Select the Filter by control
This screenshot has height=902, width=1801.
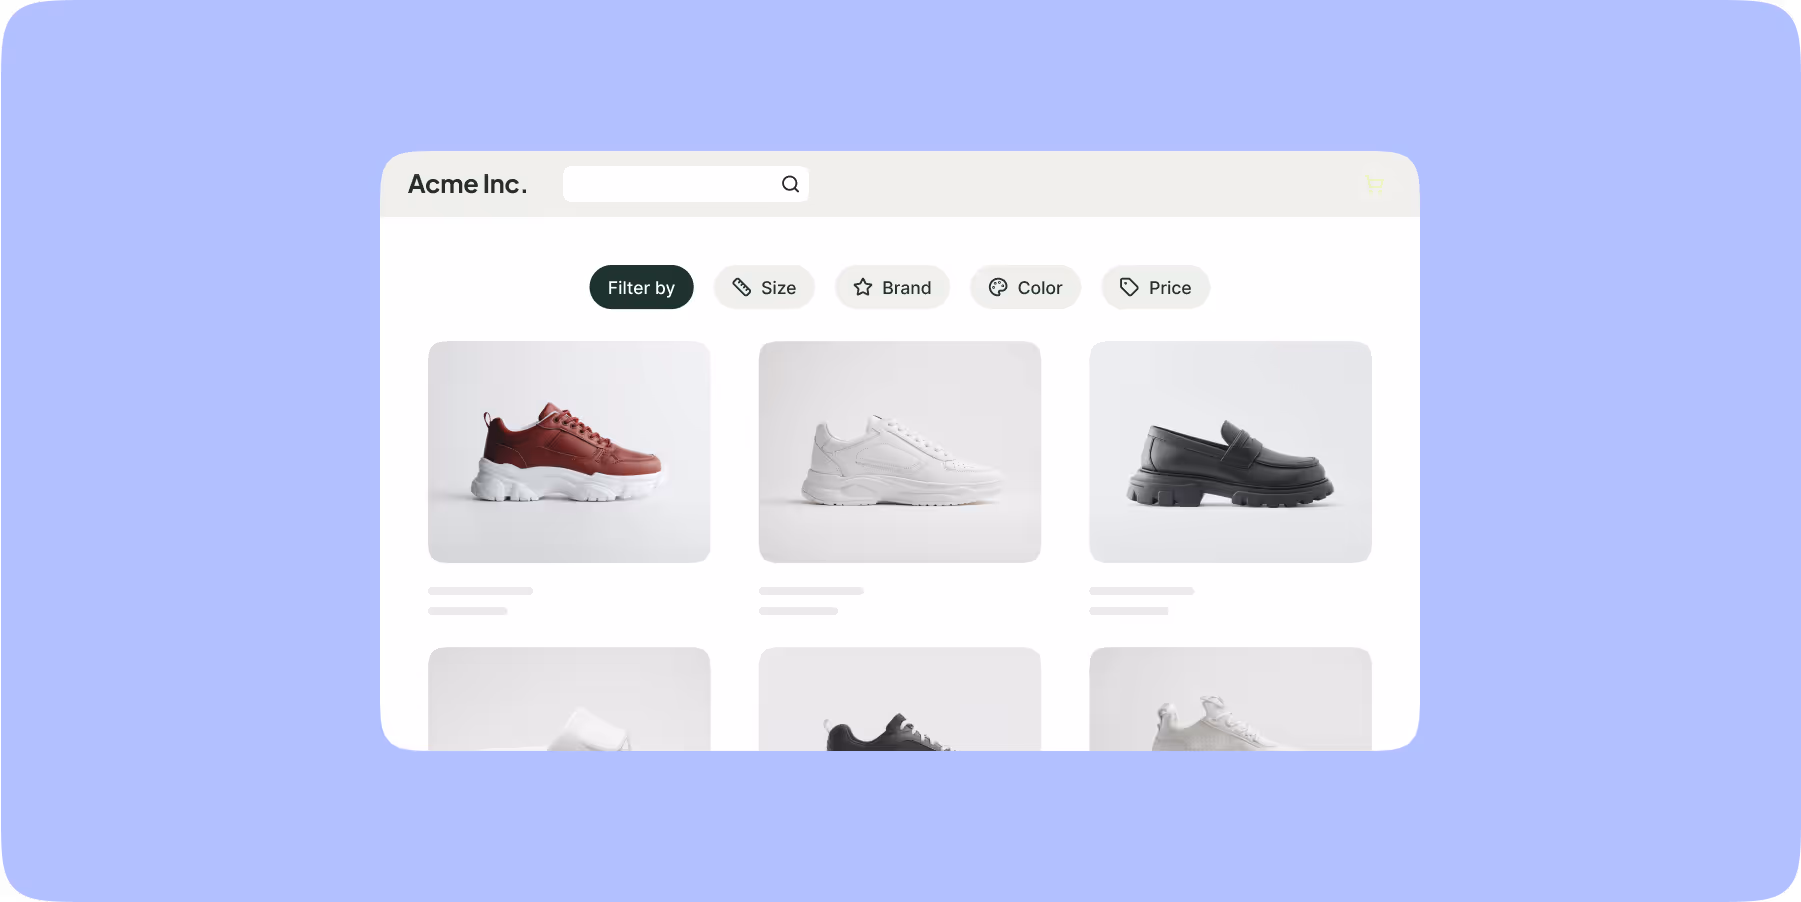pyautogui.click(x=641, y=287)
